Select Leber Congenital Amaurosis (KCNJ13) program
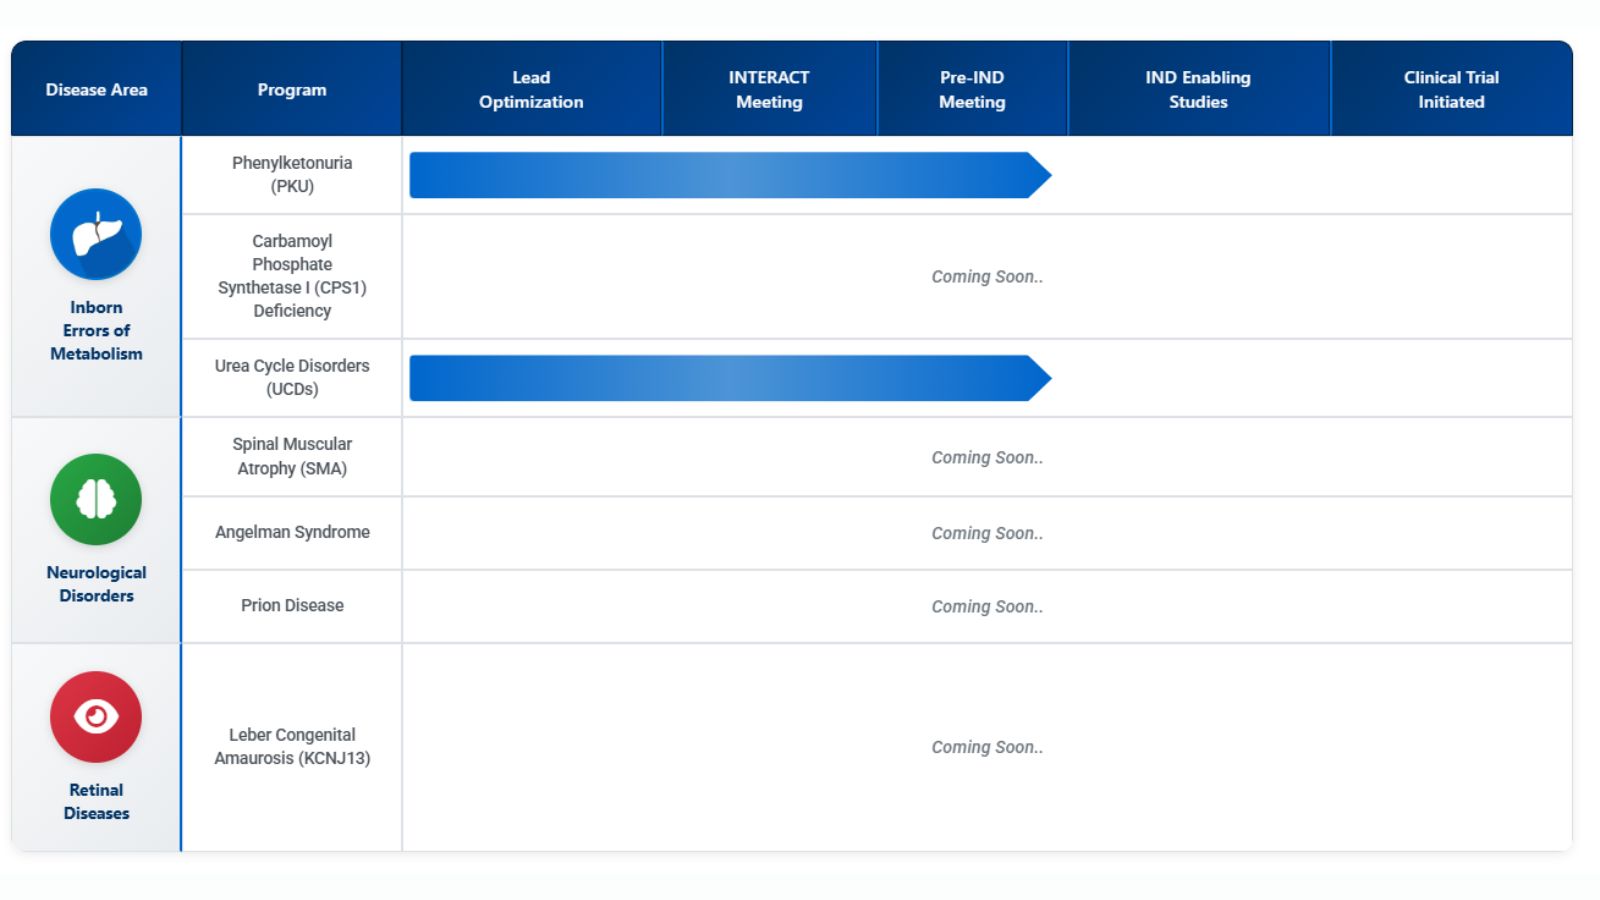Viewport: 1600px width, 900px height. (x=292, y=746)
